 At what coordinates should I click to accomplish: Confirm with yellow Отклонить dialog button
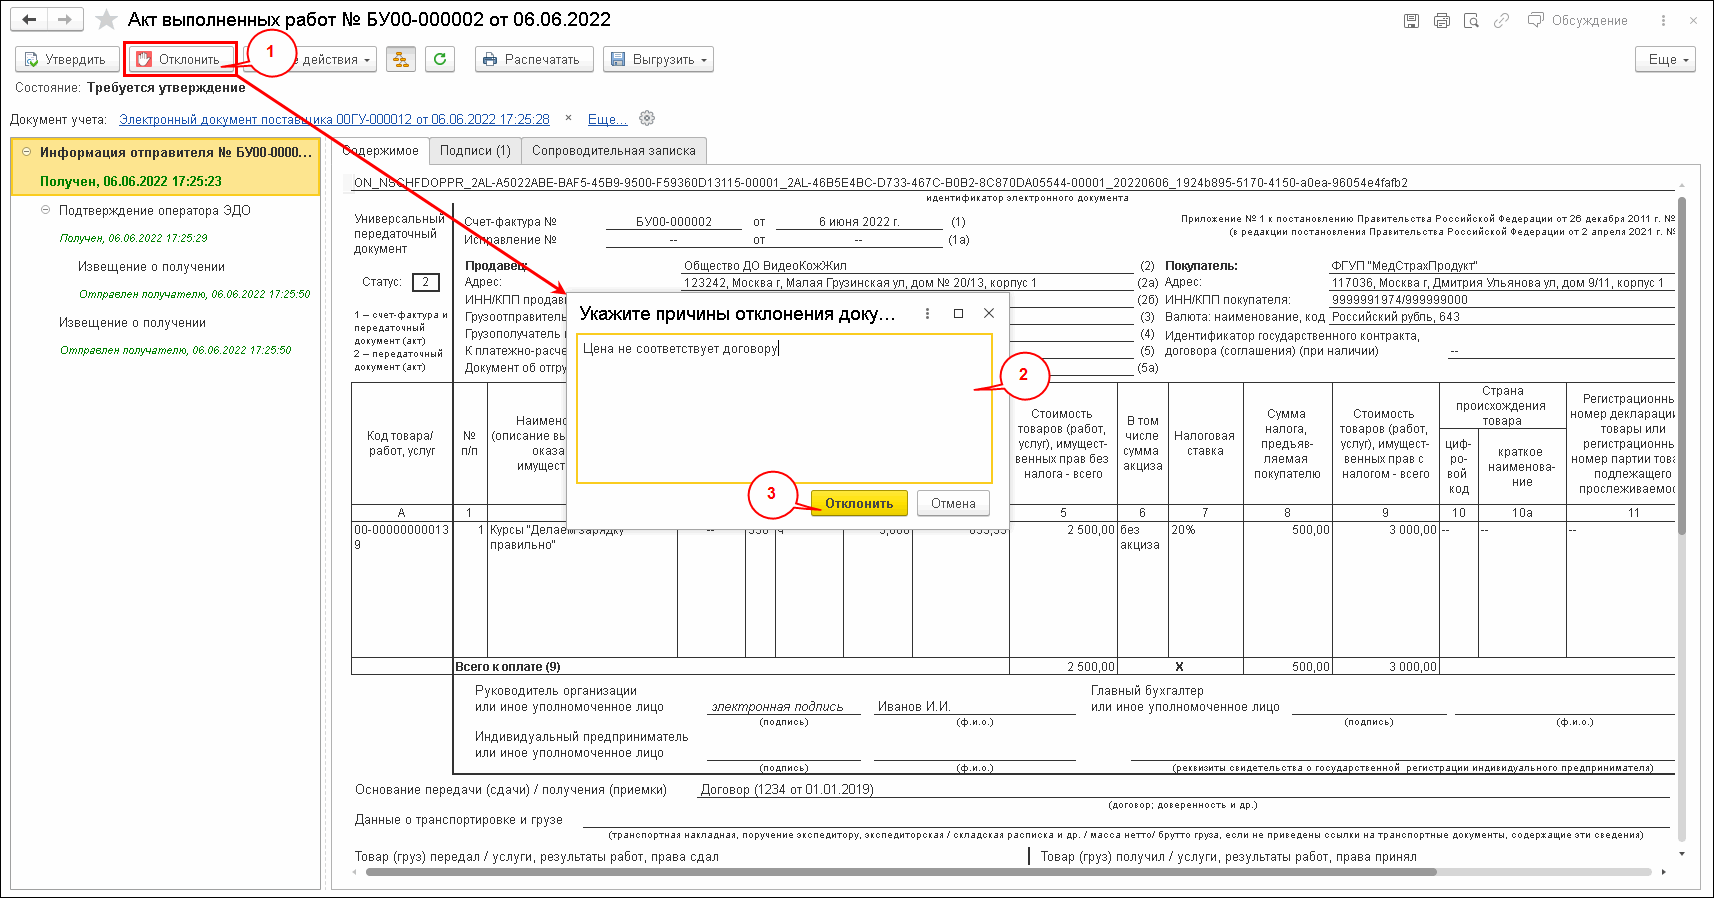[x=859, y=503]
